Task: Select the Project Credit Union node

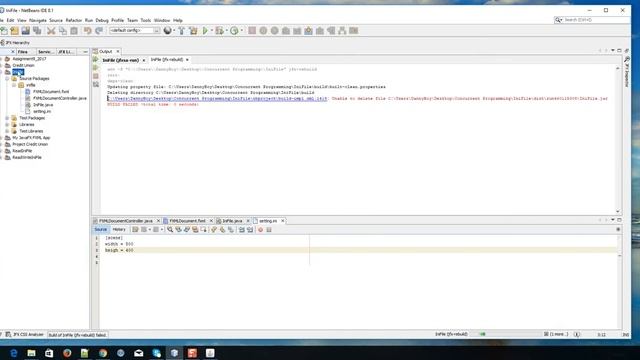Action: point(30,144)
